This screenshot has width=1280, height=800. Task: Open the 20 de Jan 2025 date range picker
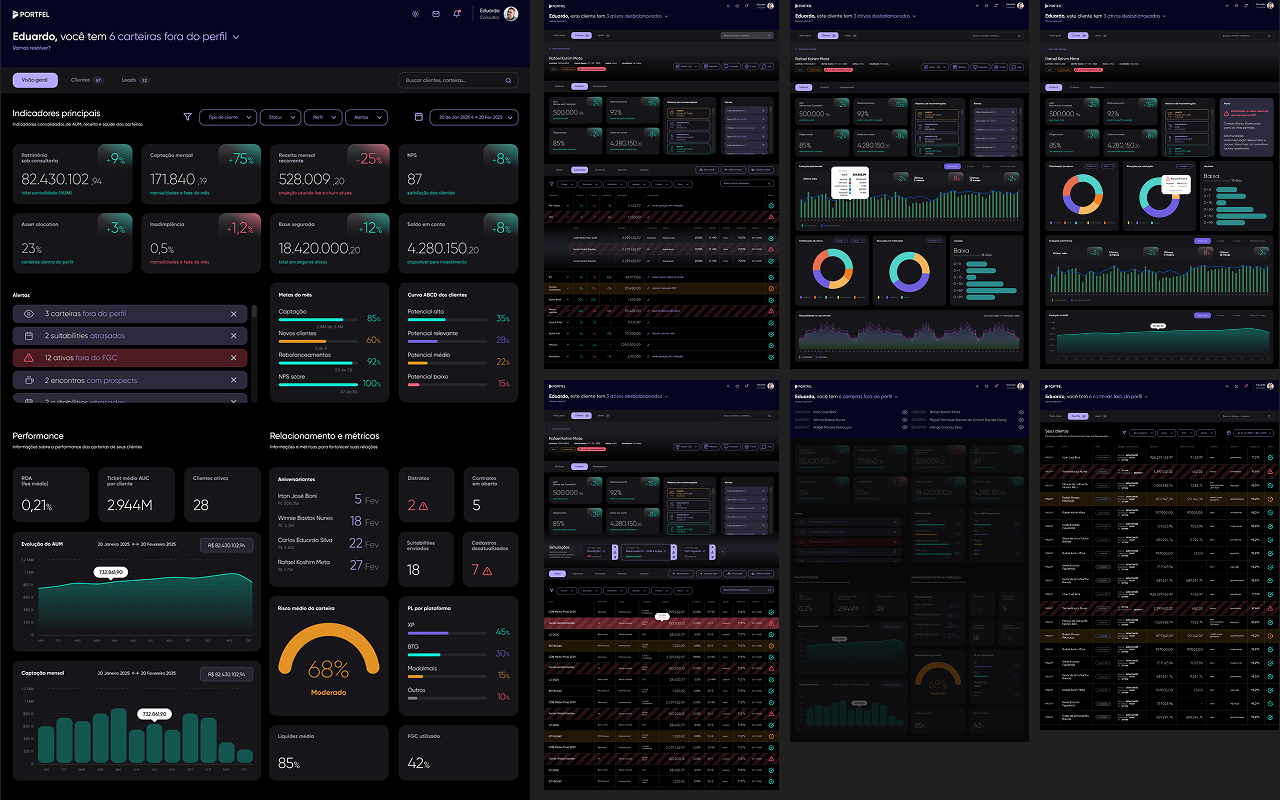474,117
